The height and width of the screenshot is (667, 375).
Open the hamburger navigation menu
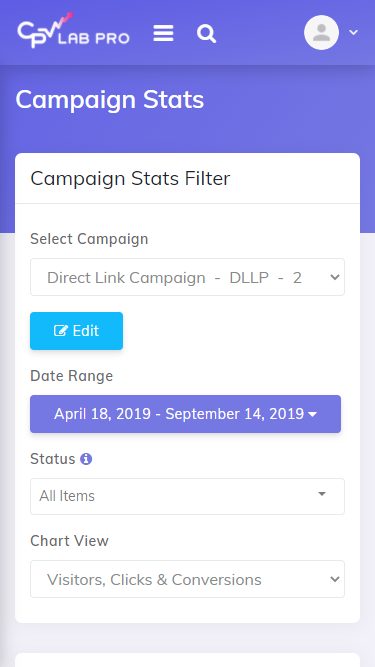pos(164,33)
